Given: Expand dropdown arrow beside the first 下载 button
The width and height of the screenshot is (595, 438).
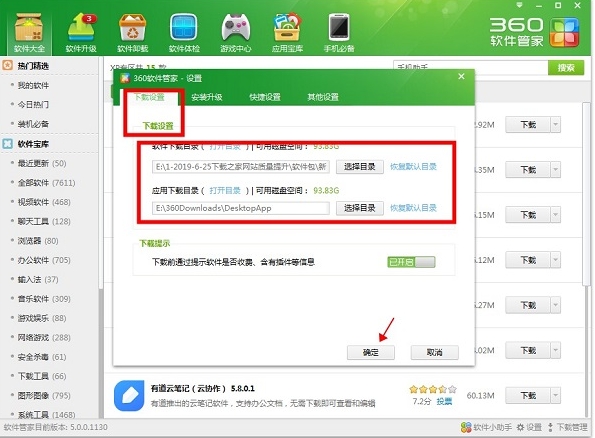Looking at the screenshot, I should pyautogui.click(x=556, y=125).
